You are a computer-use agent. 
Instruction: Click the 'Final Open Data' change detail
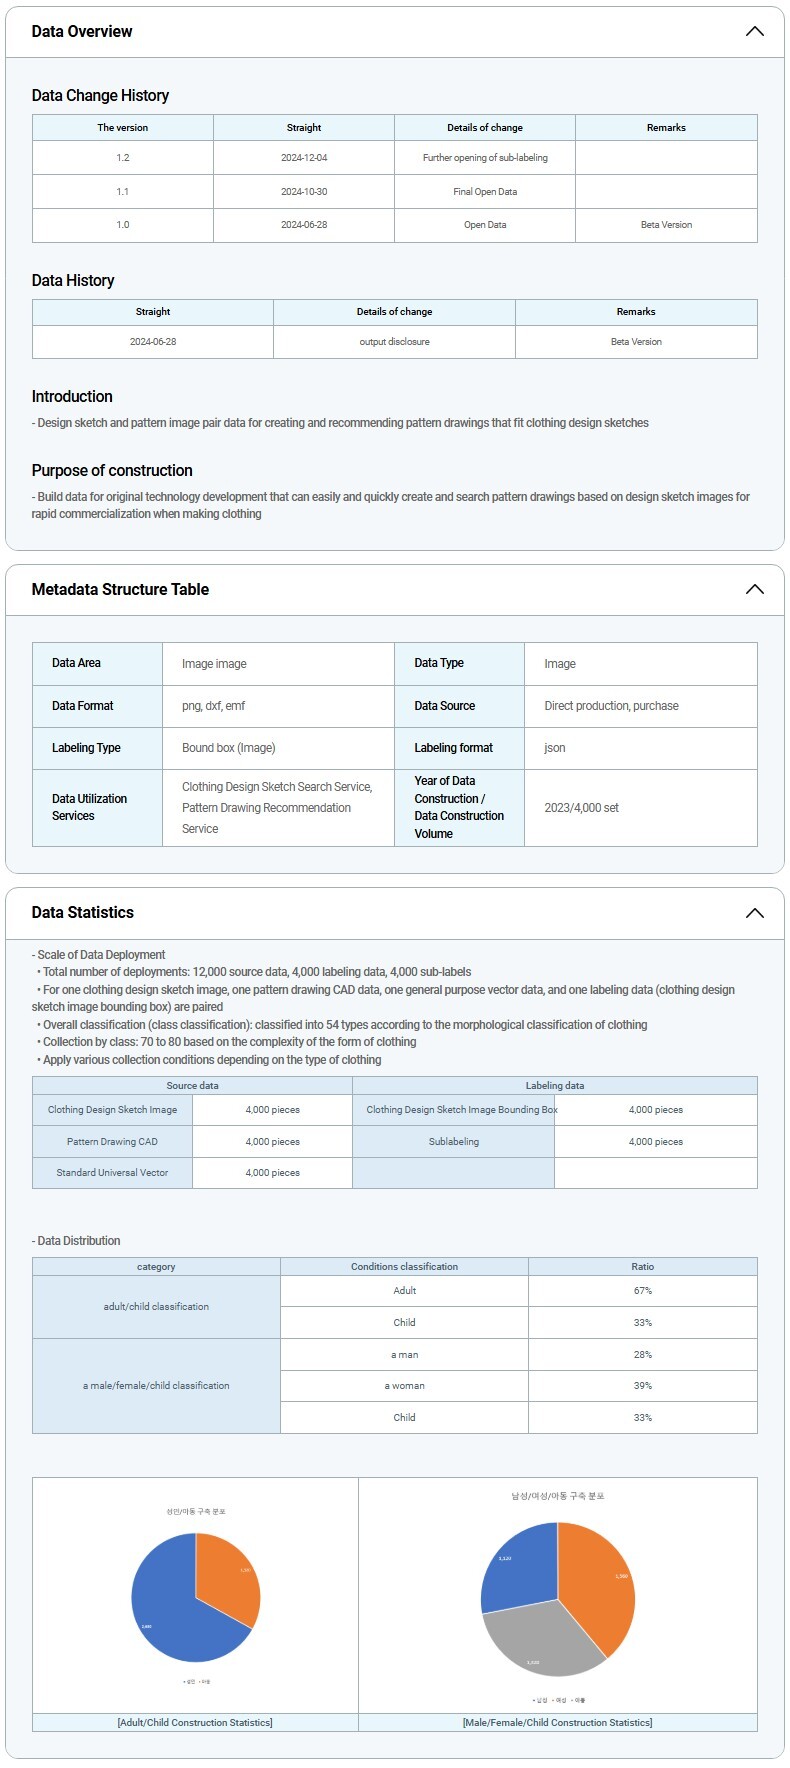click(485, 192)
